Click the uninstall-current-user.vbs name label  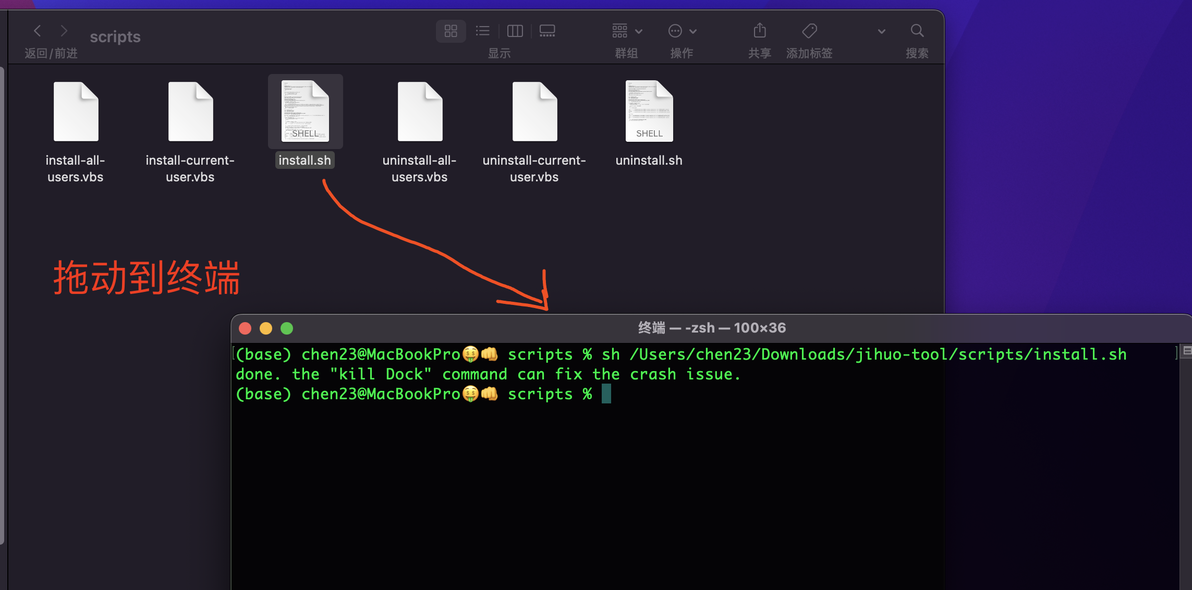[534, 169]
